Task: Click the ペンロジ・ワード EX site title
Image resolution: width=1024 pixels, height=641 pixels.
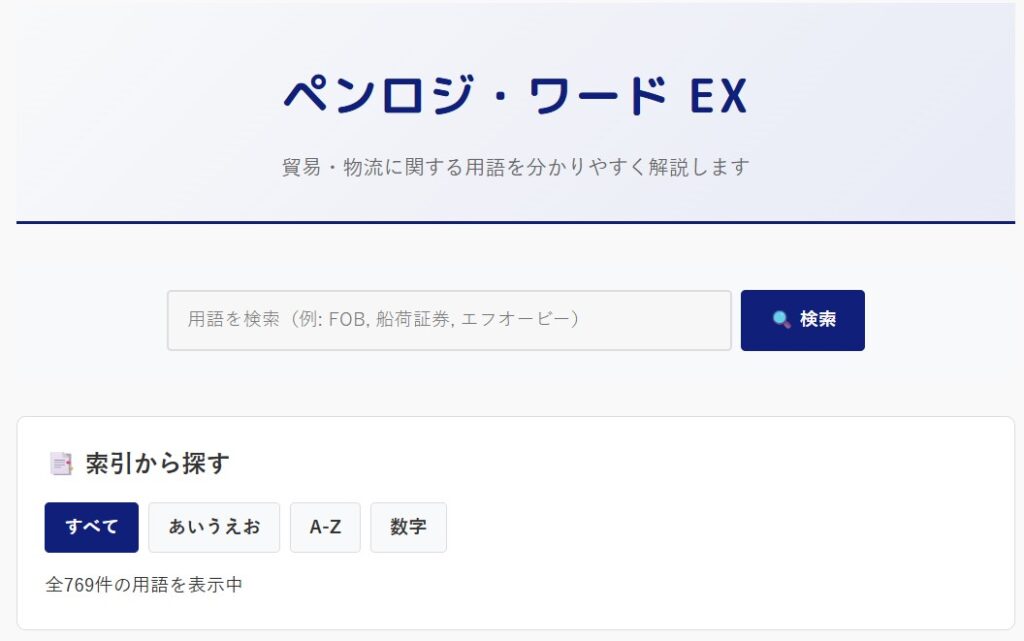Action: 515,96
